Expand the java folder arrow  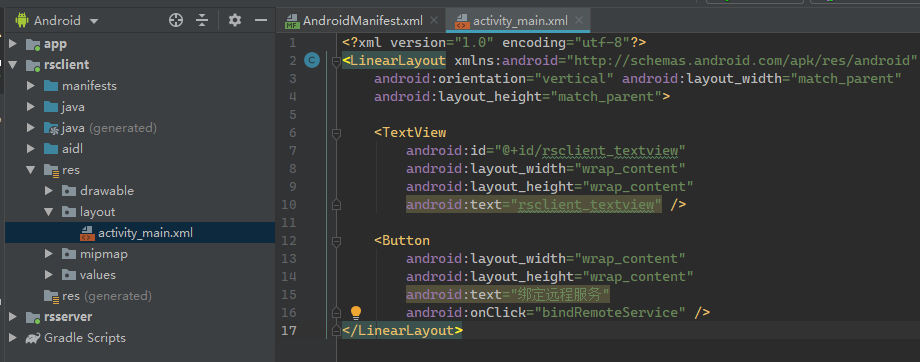click(32, 107)
